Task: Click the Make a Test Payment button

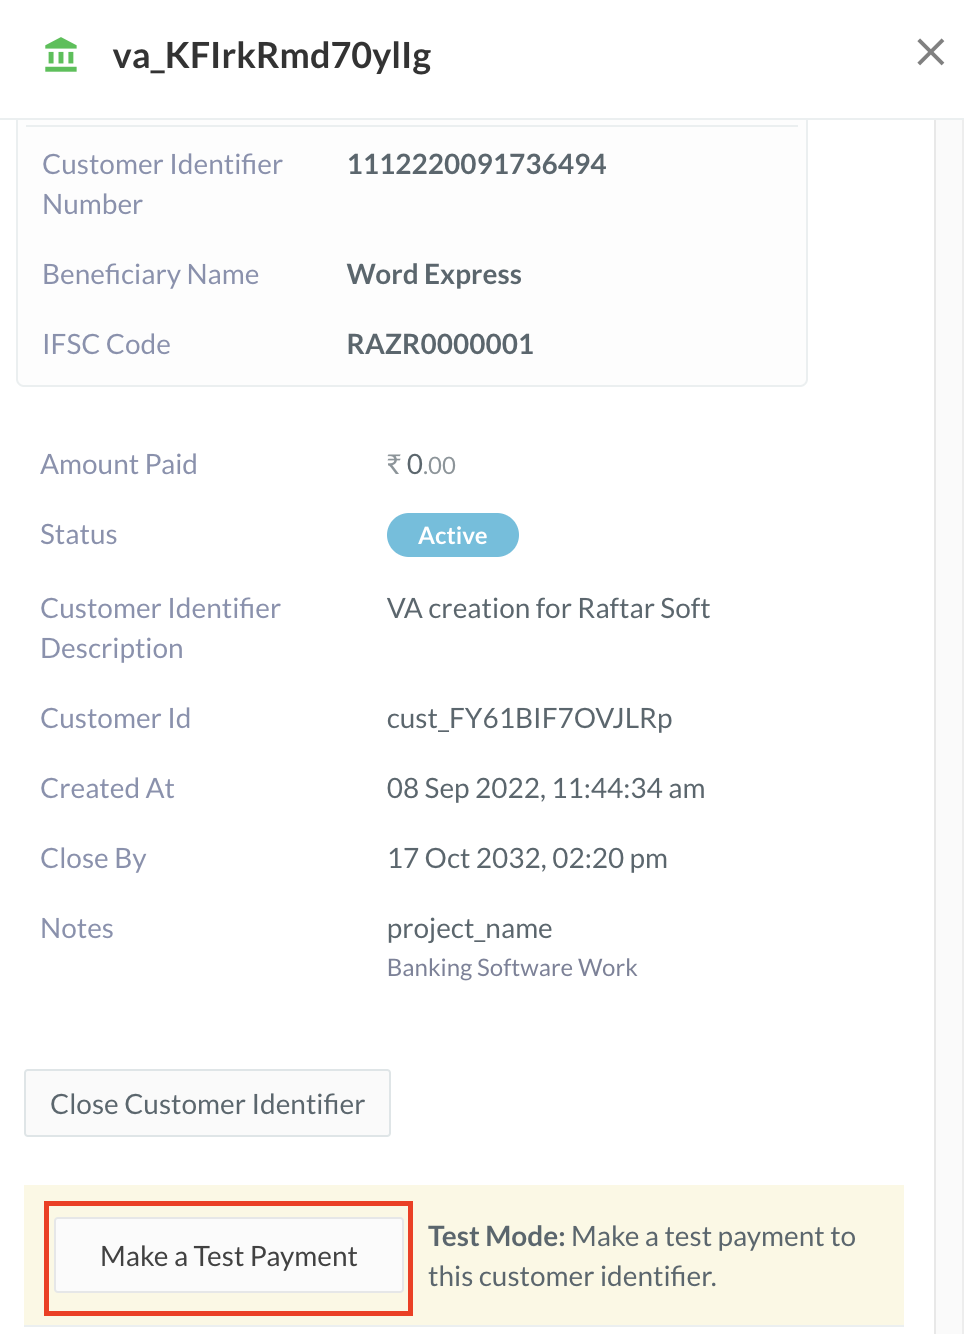Action: (228, 1256)
